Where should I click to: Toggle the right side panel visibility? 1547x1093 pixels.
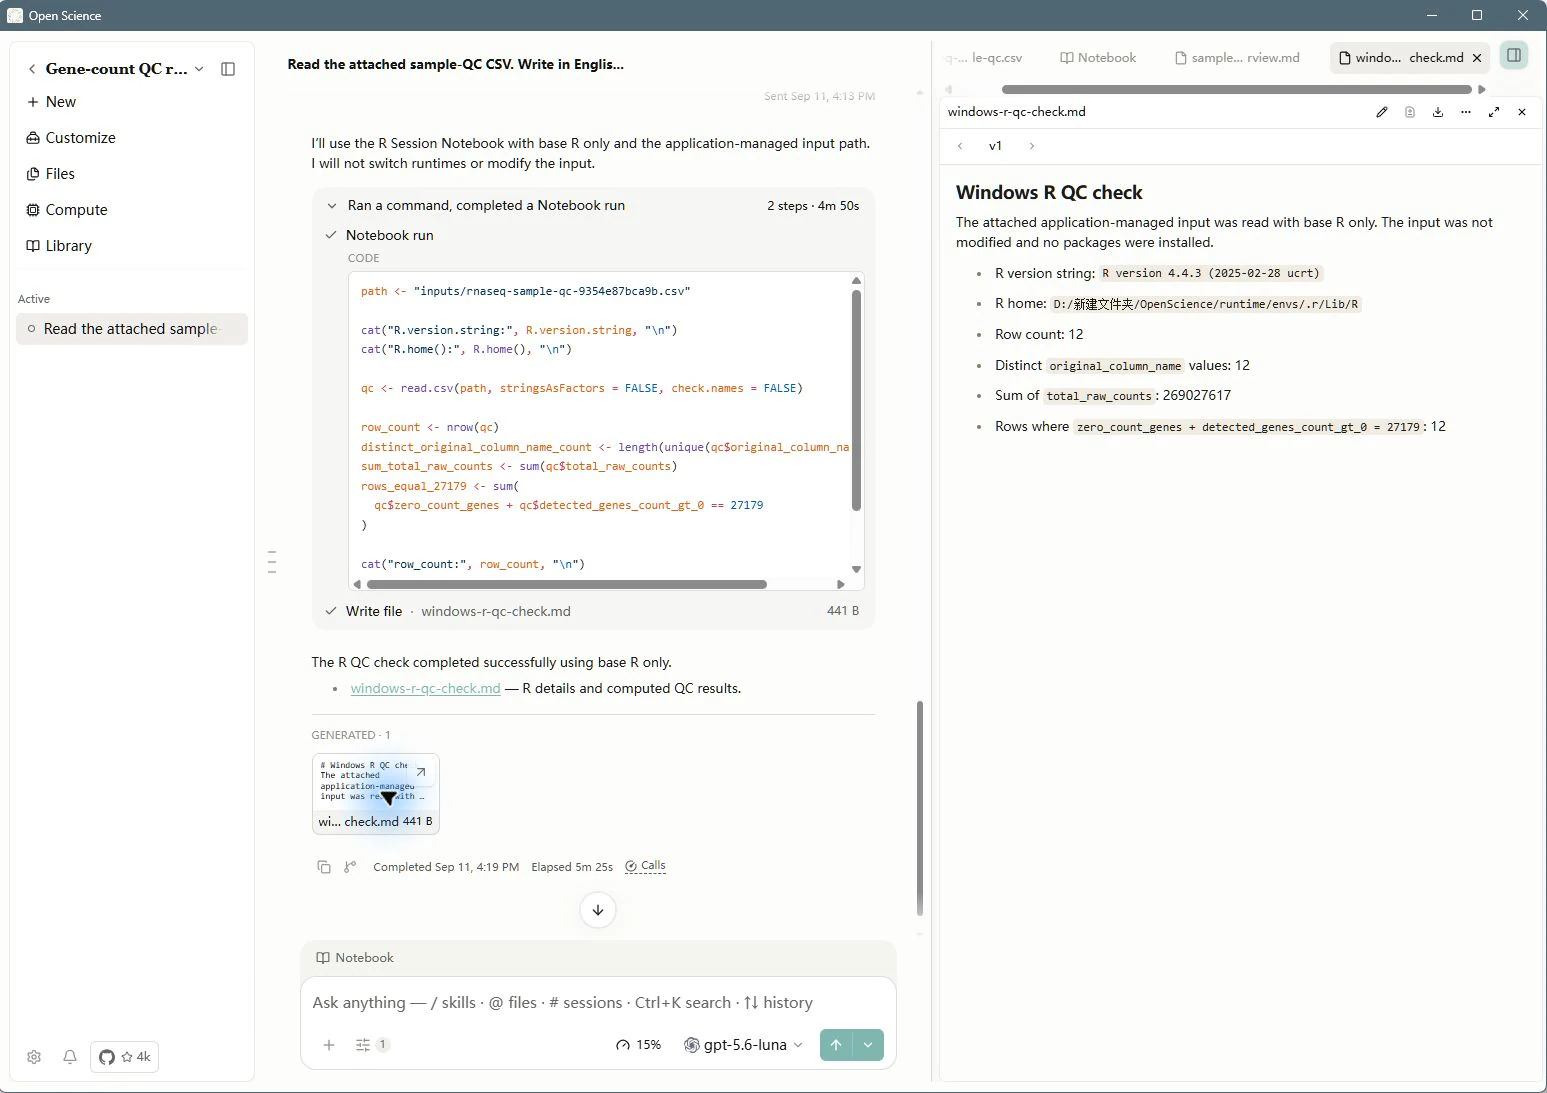1514,56
